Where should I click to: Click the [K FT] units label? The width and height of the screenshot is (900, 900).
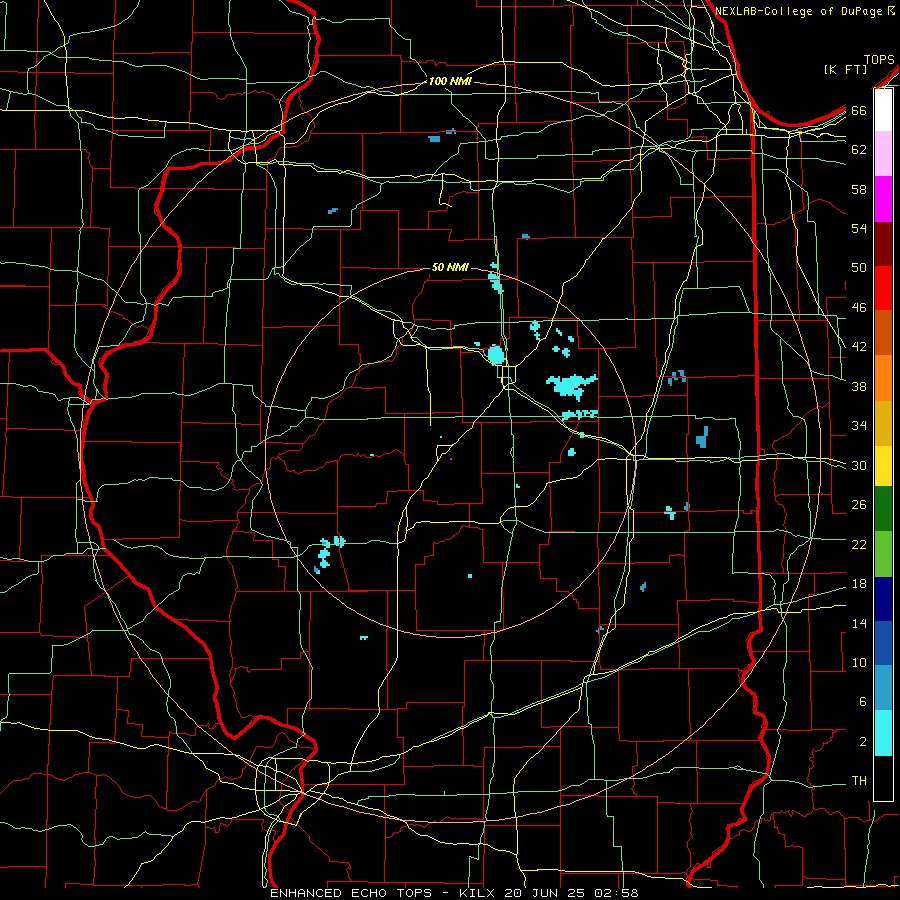click(x=845, y=70)
